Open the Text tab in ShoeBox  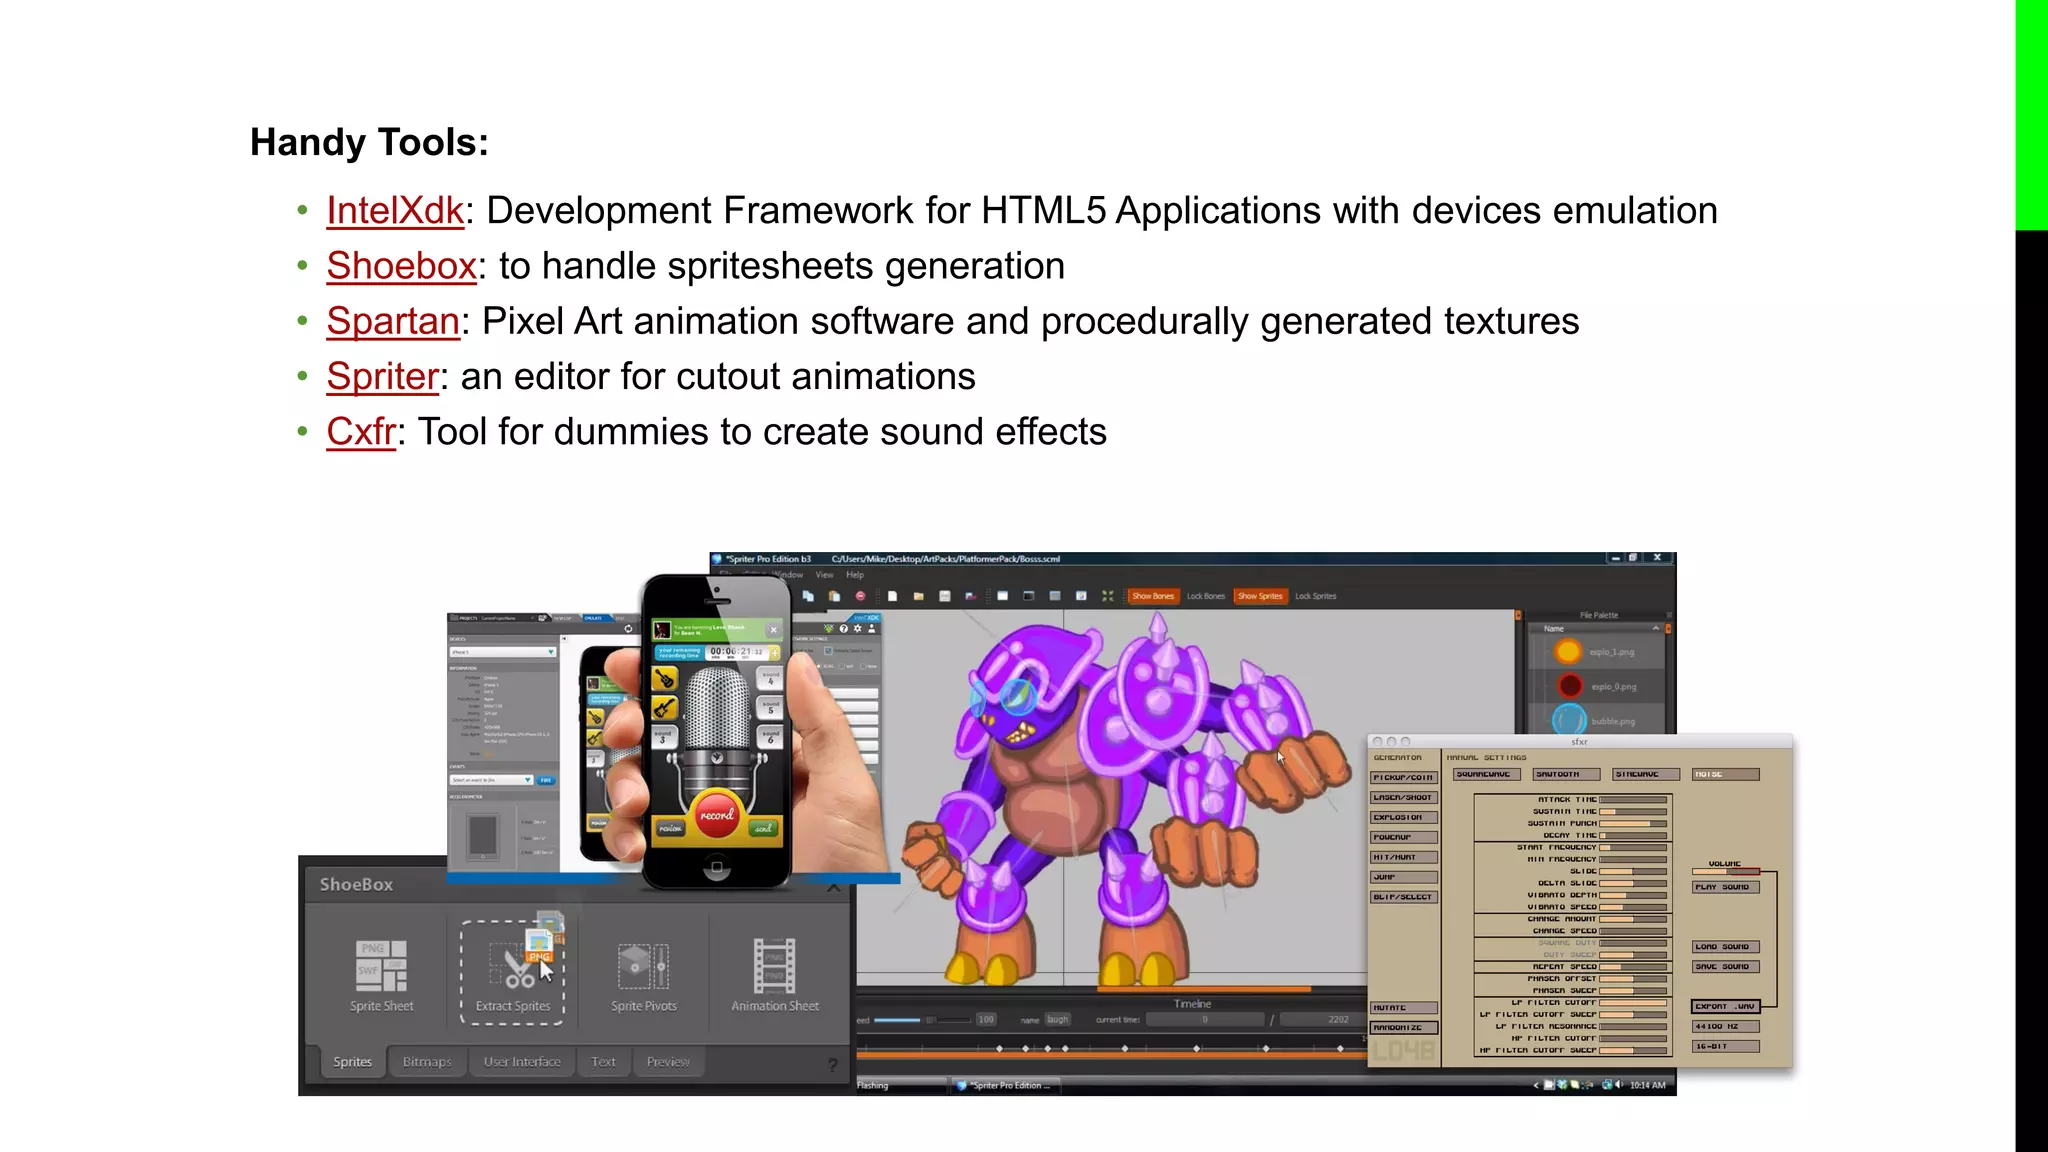point(603,1062)
